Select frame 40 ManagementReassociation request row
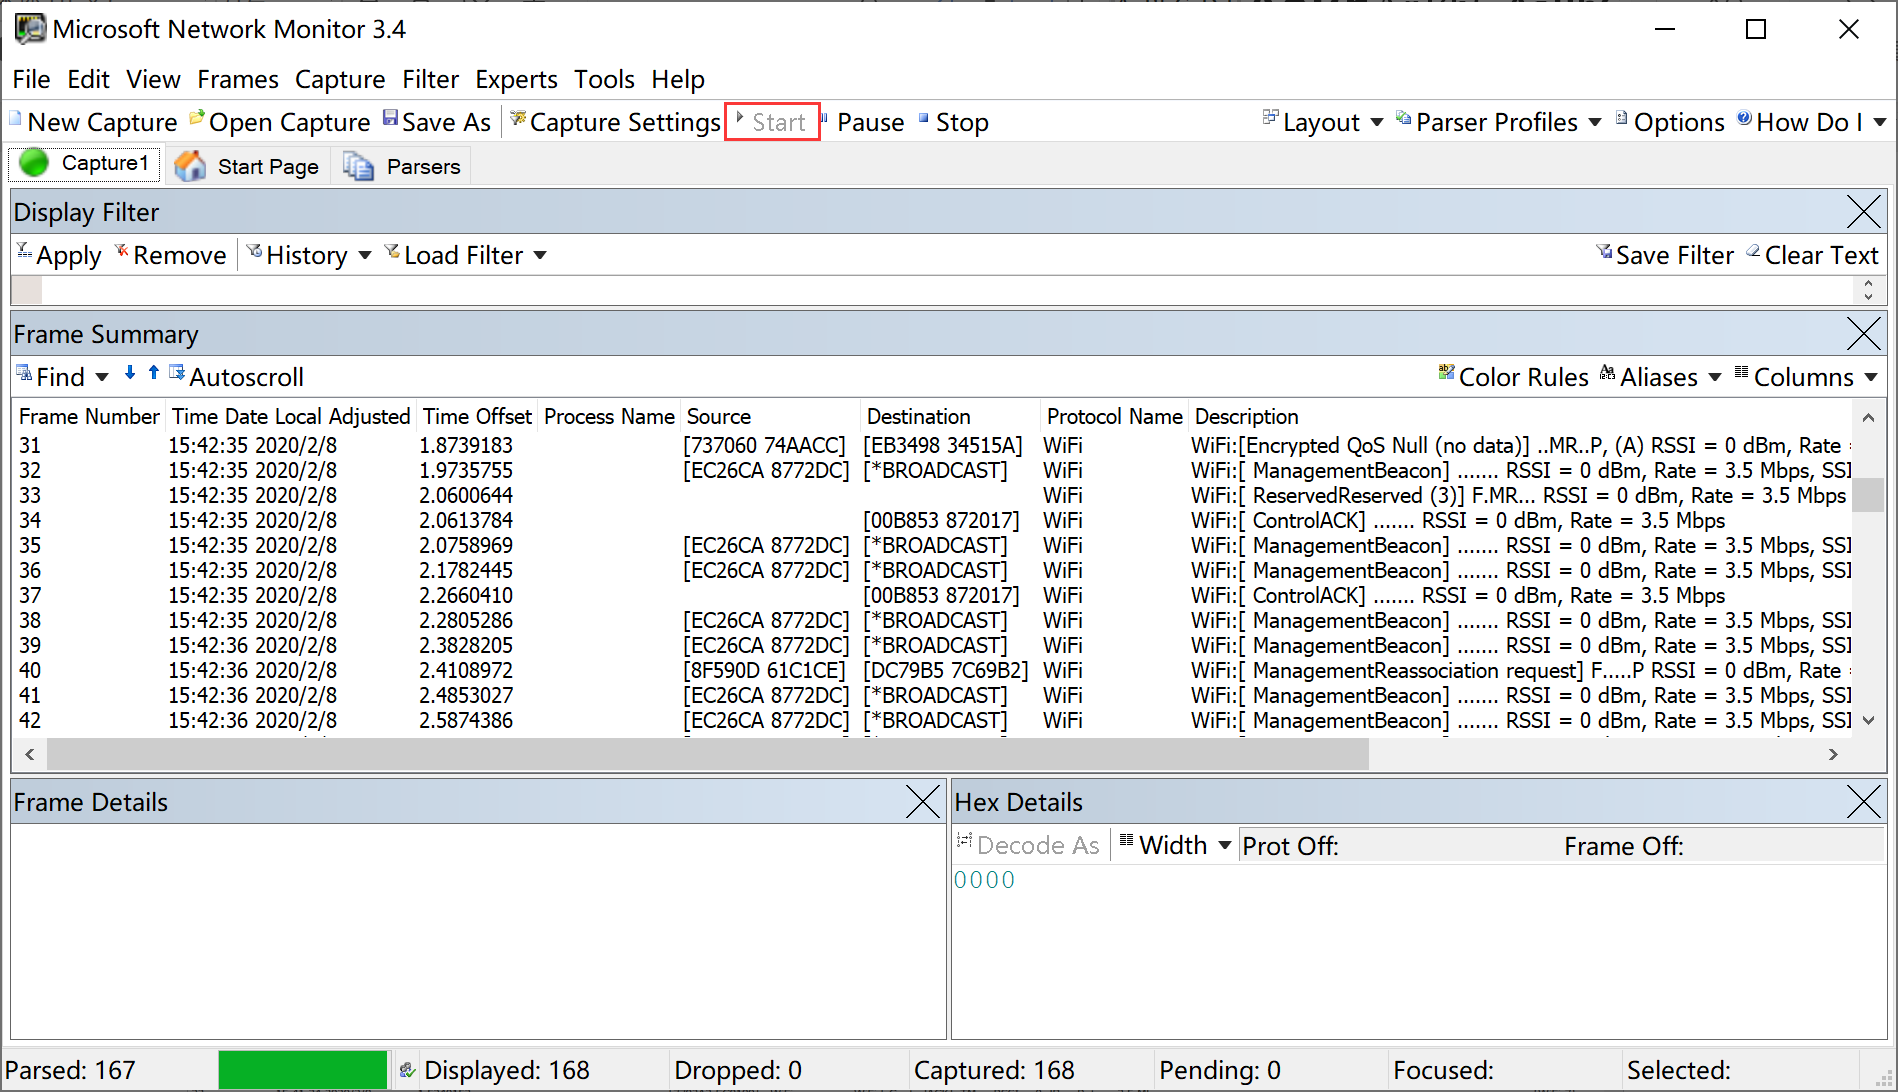 coord(932,670)
